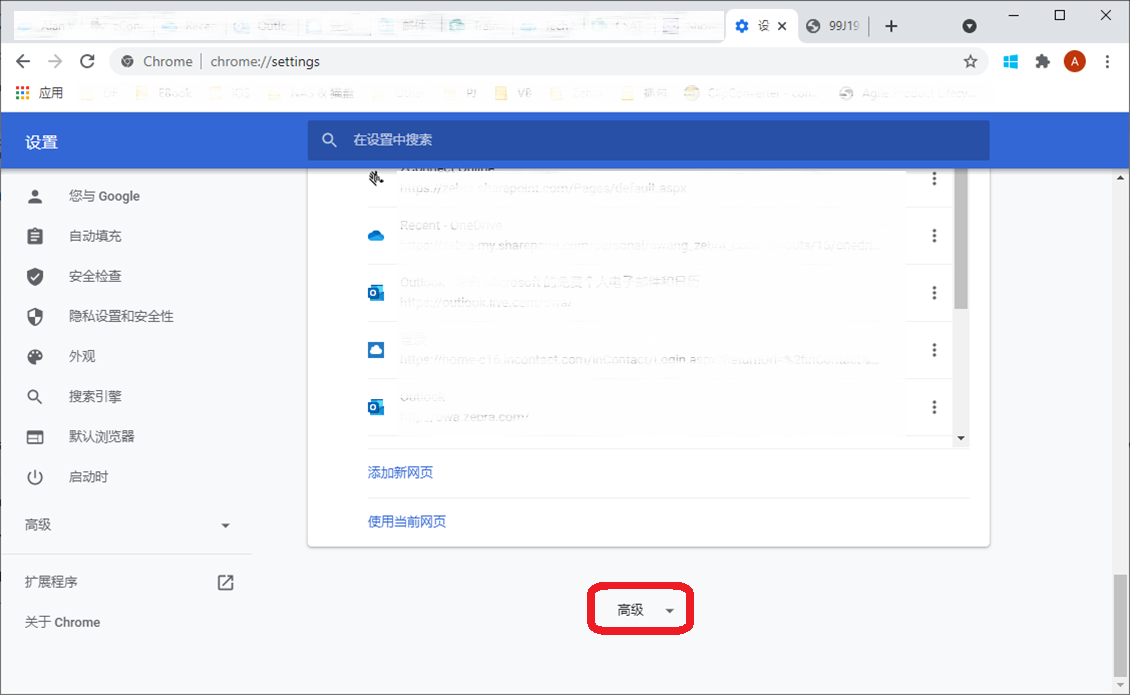Screen dimensions: 1130x695
Task: Open the PI bookmark folder
Action: tap(461, 92)
